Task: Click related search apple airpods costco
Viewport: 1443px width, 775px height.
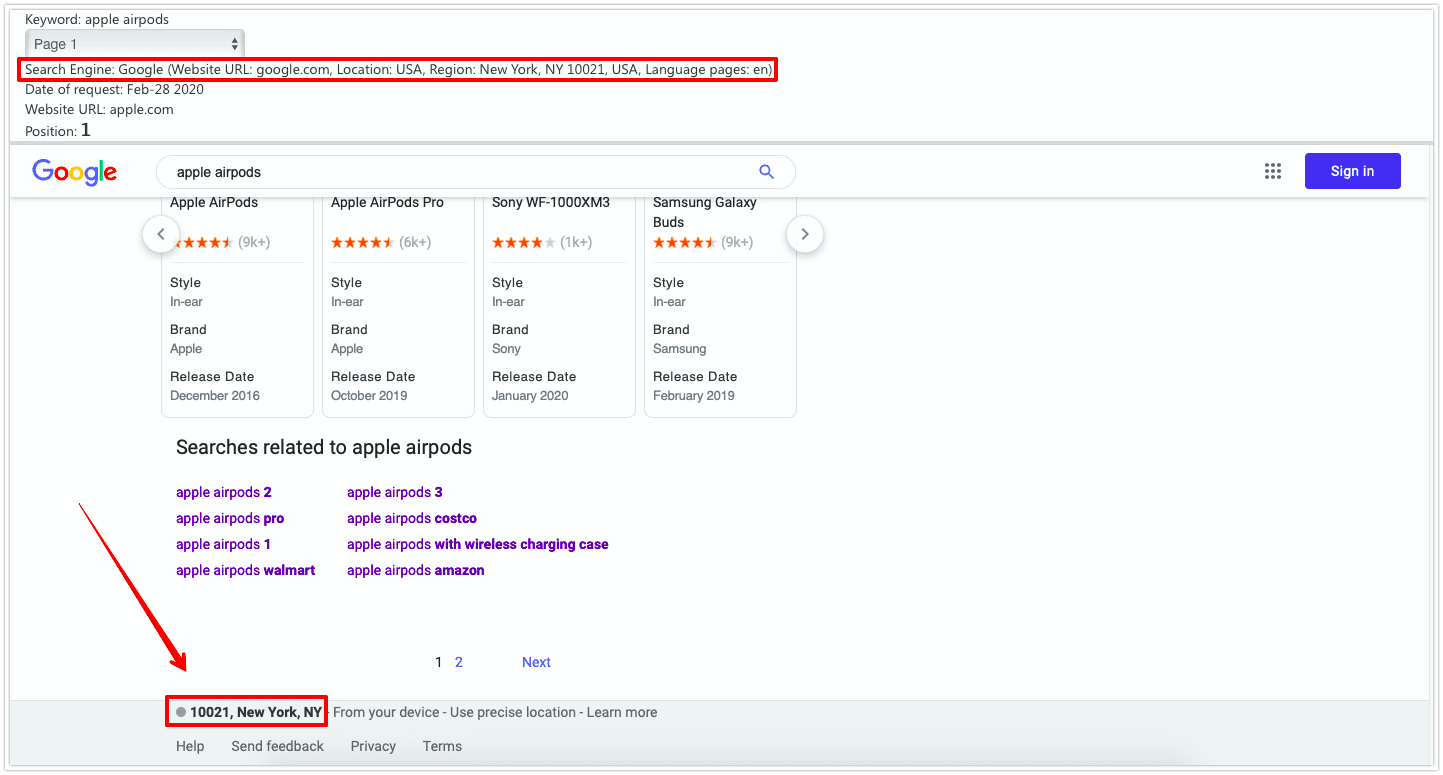Action: pyautogui.click(x=412, y=518)
